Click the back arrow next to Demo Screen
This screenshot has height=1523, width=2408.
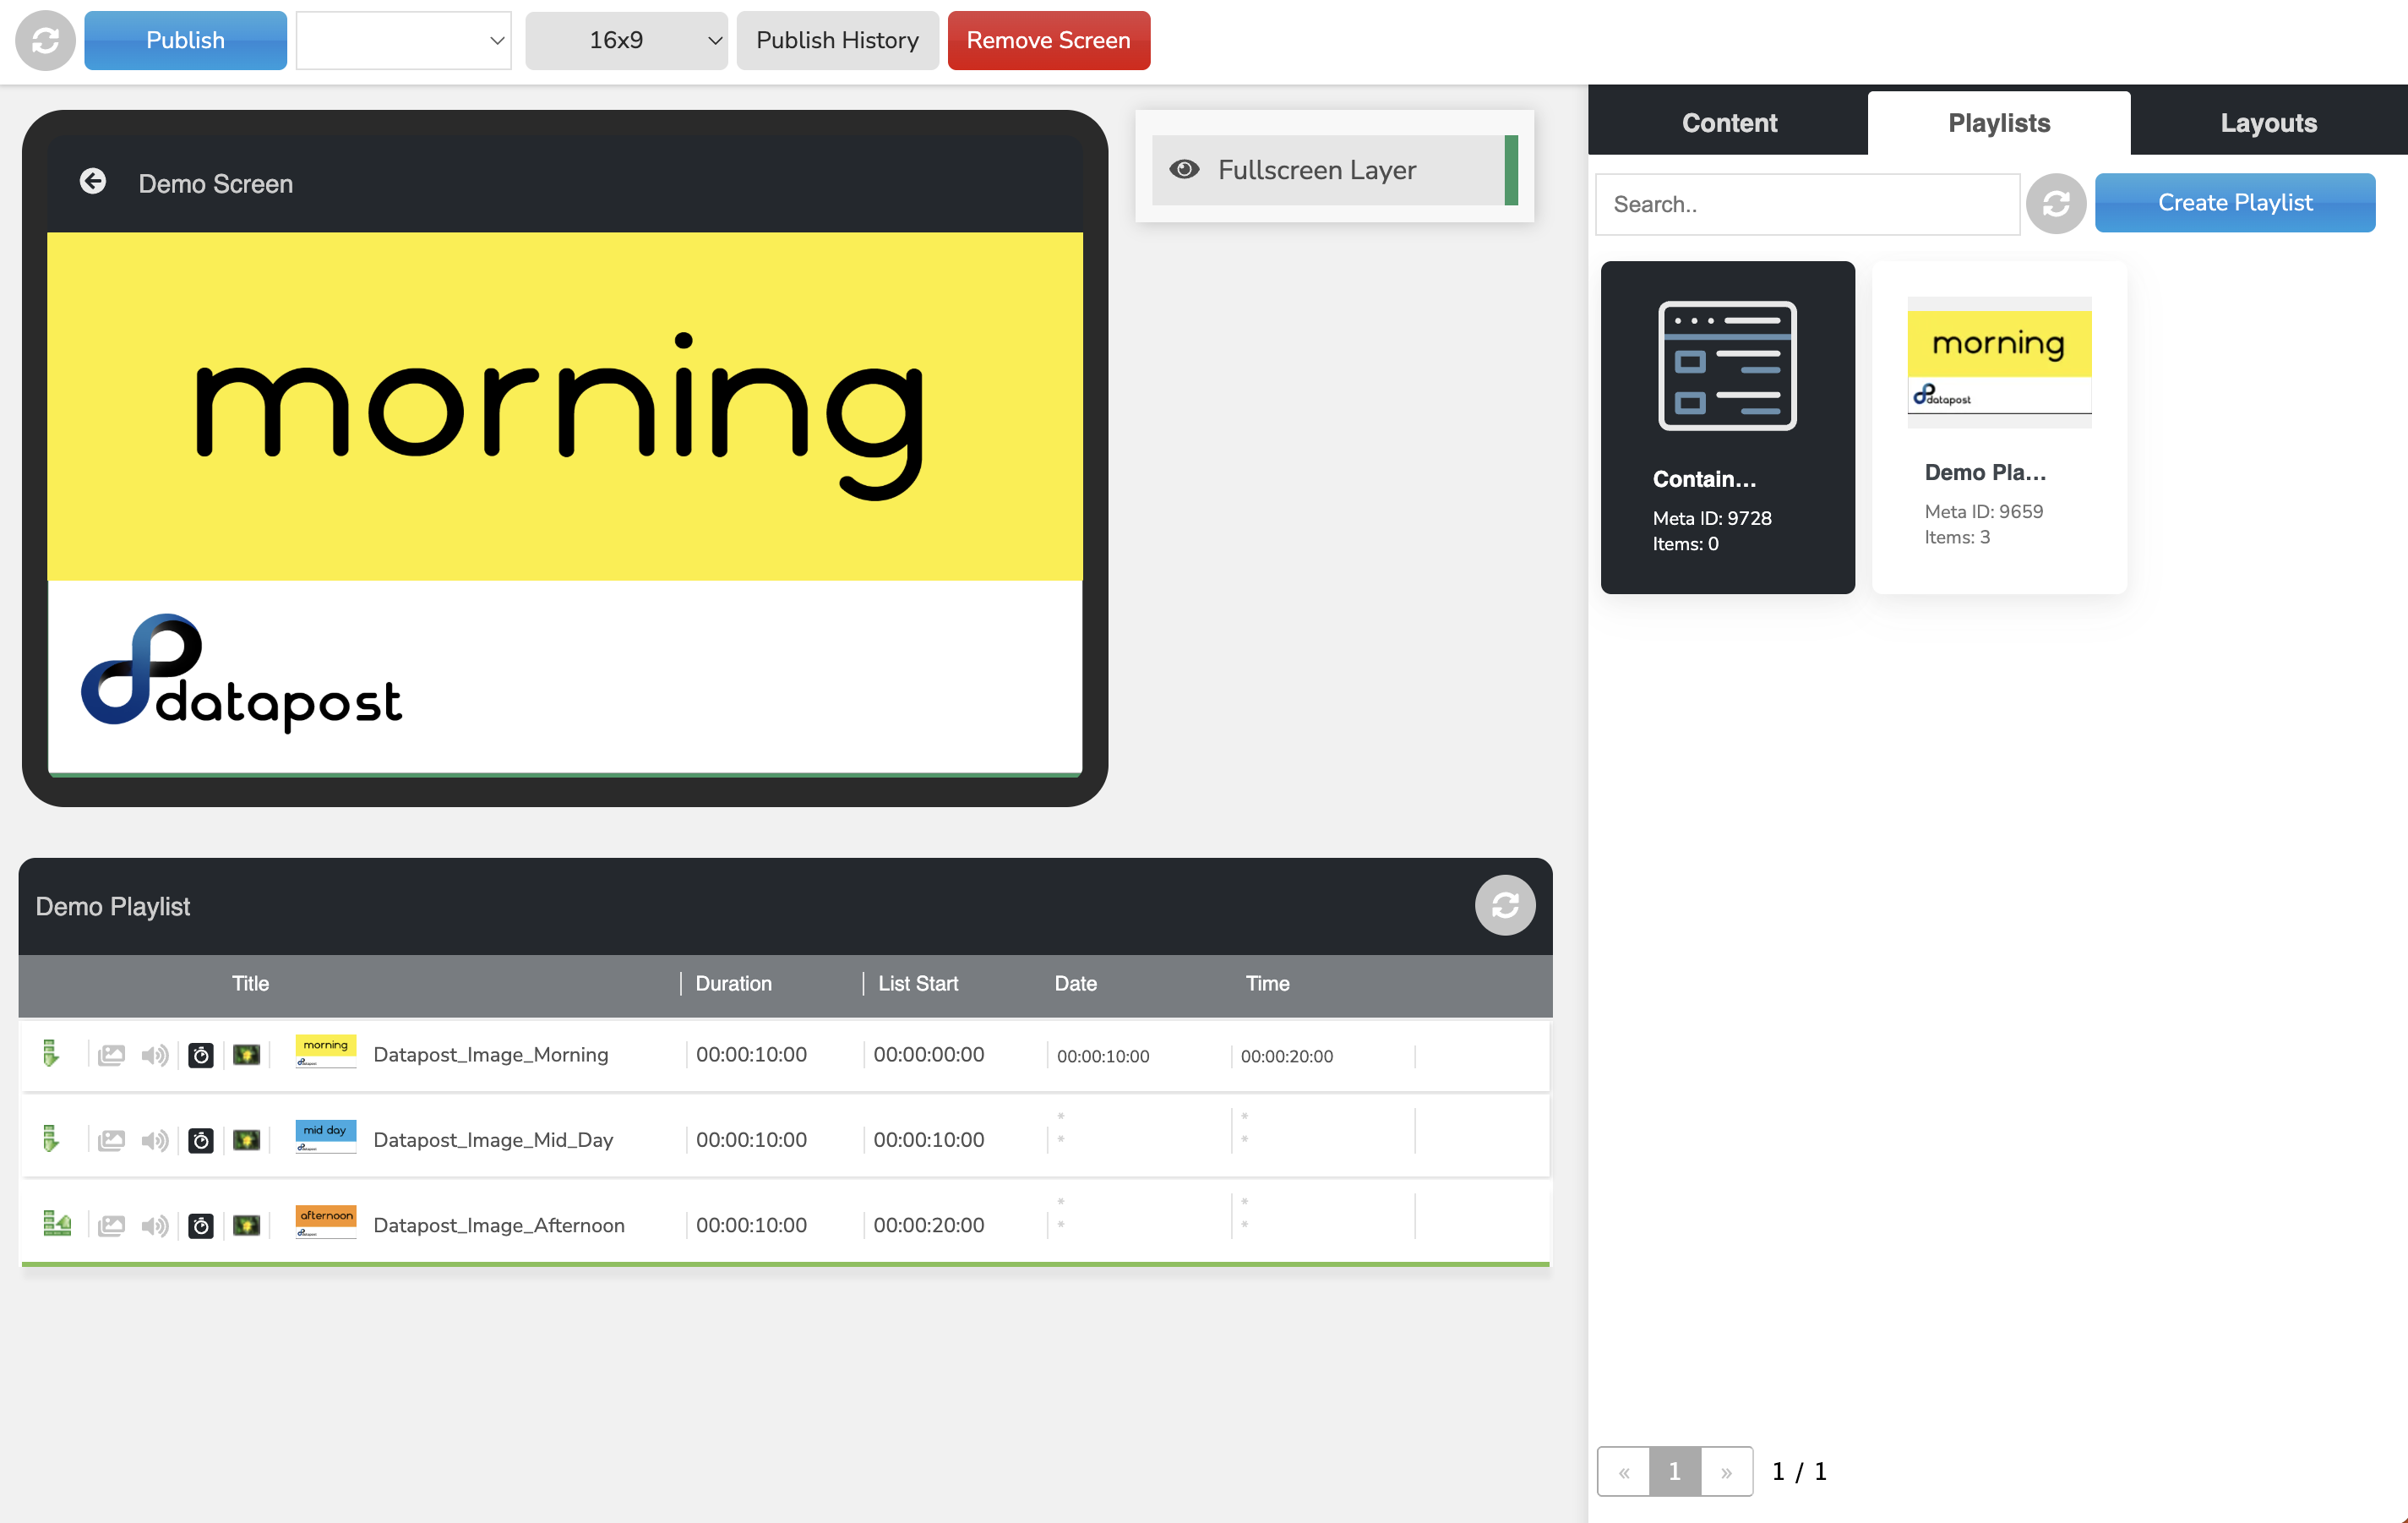93,181
